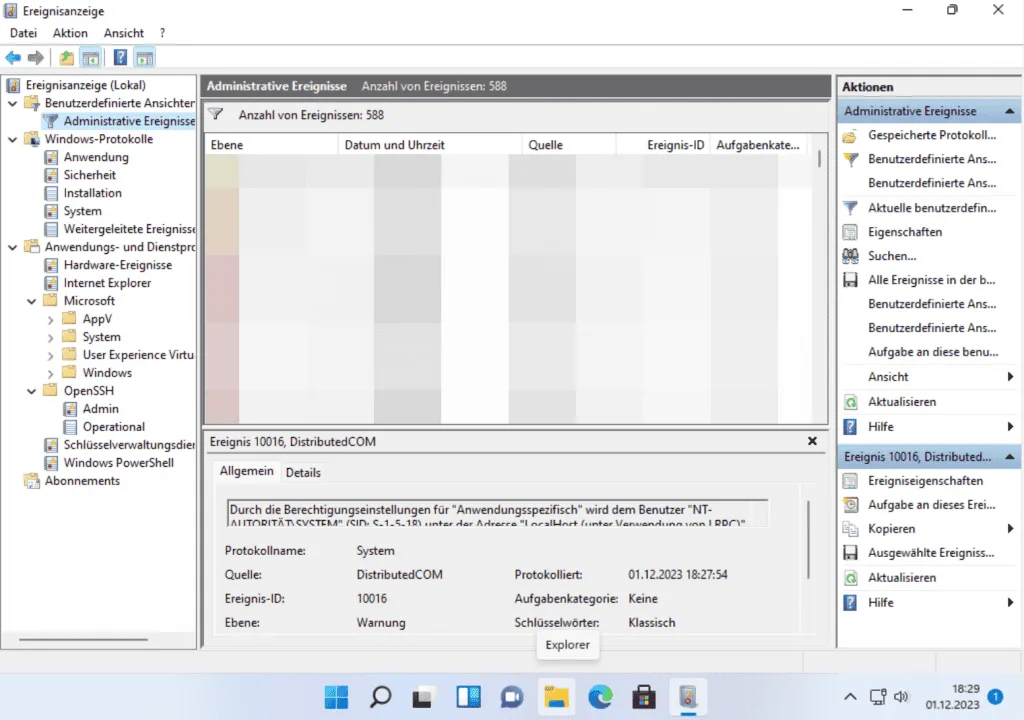Select Sicherheit log in tree
1024x720 pixels.
pos(89,175)
